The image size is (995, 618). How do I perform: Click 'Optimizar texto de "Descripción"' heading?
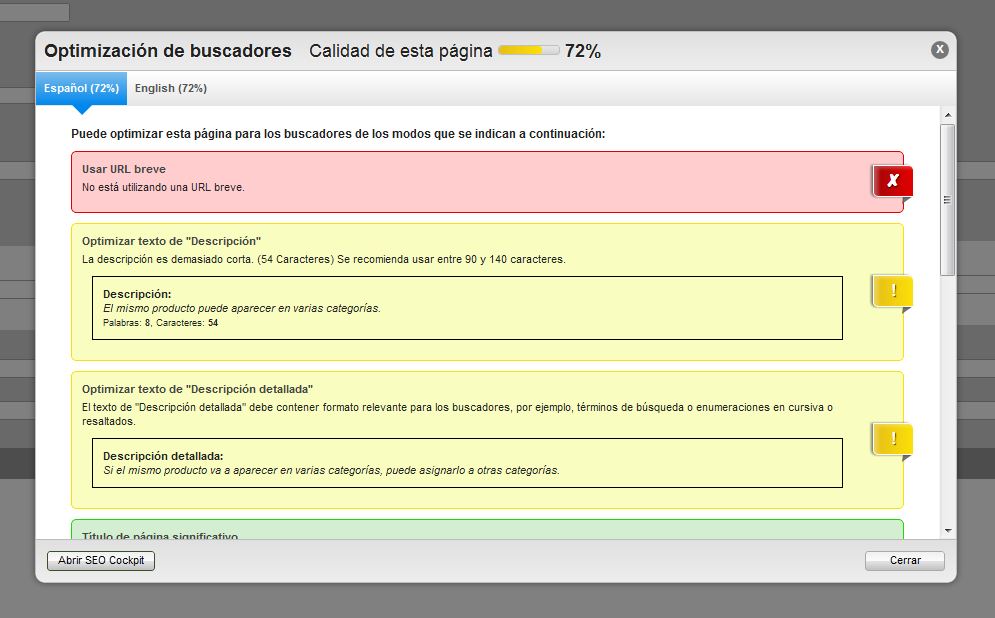(171, 241)
